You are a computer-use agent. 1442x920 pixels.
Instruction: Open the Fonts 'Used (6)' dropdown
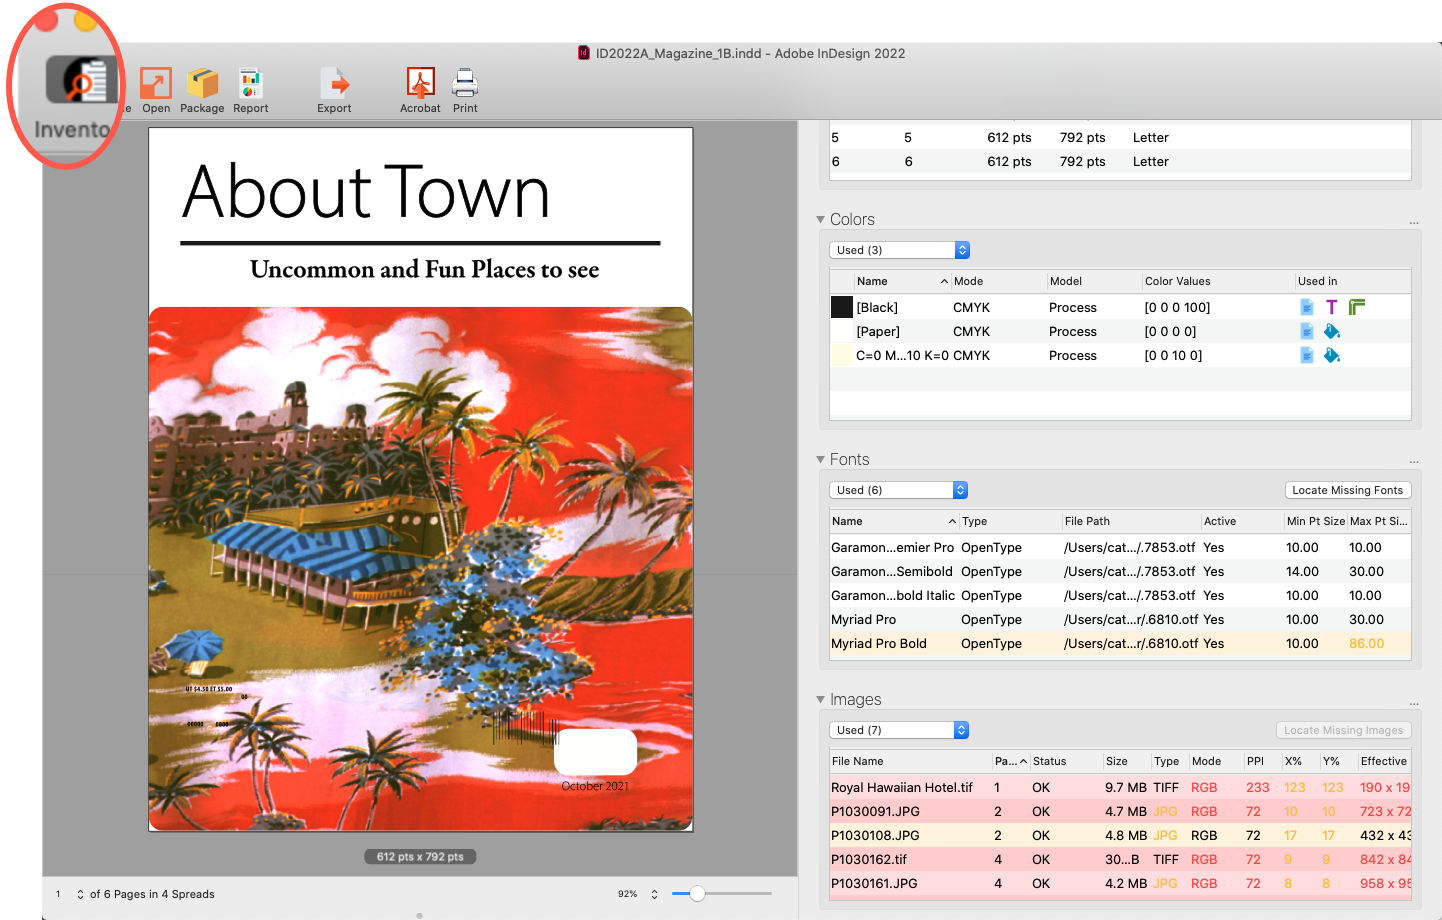[898, 490]
